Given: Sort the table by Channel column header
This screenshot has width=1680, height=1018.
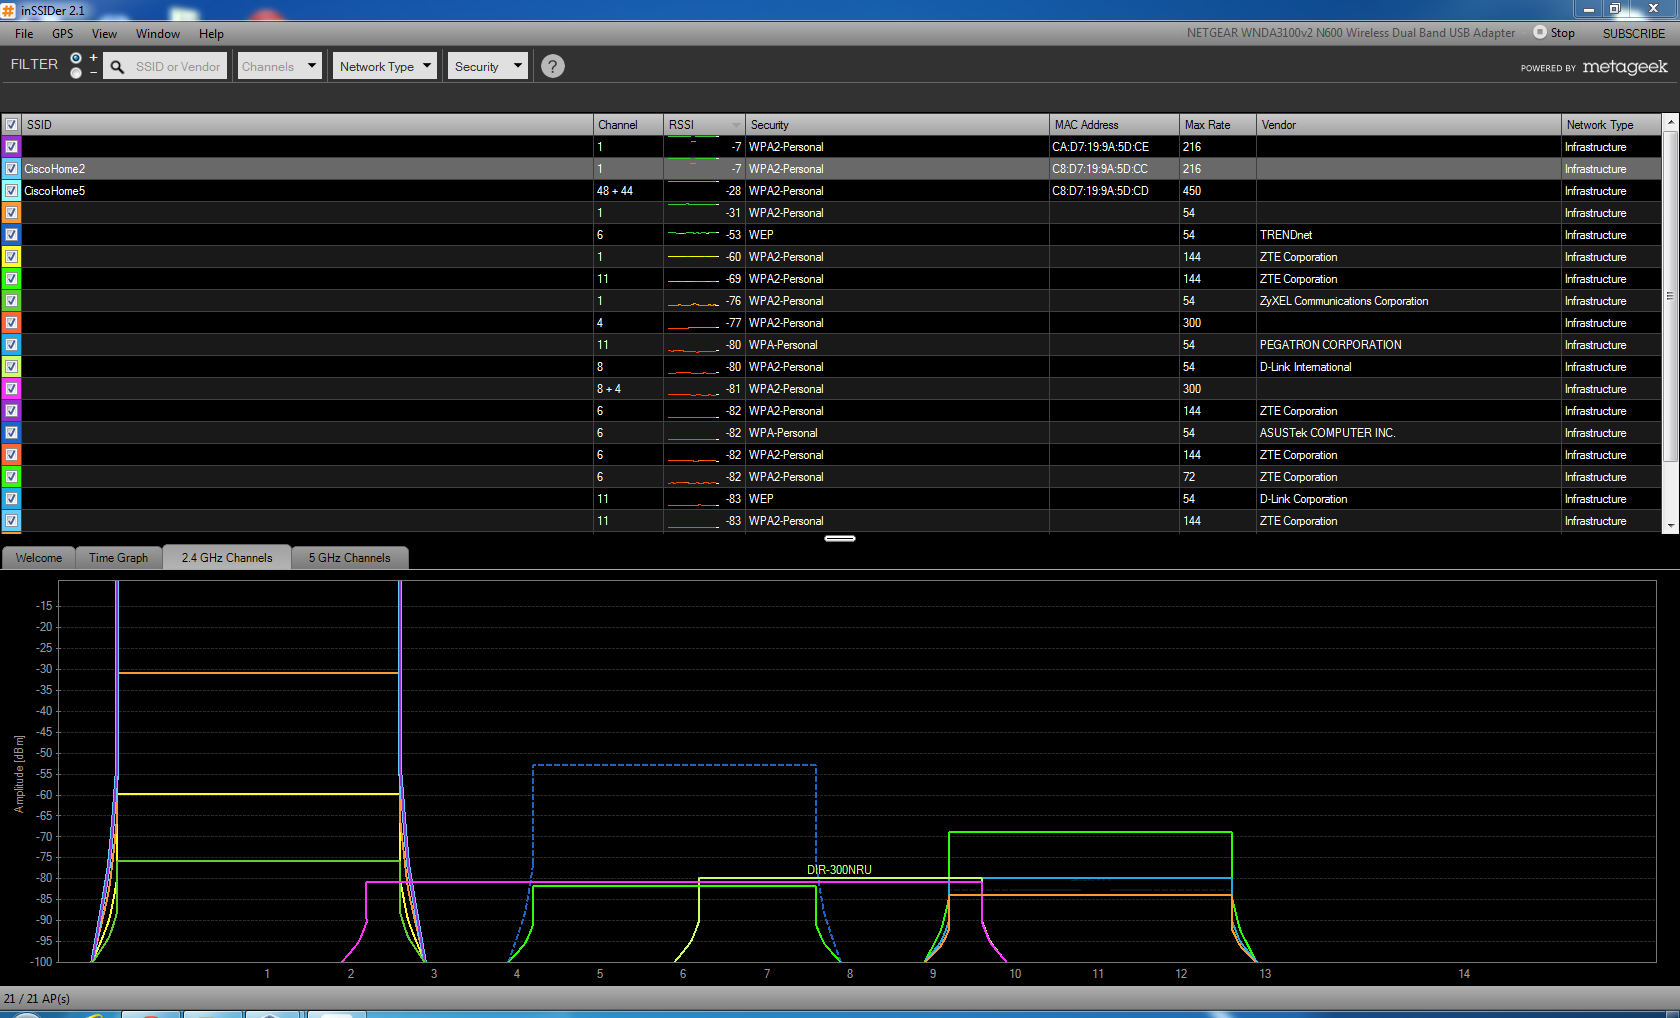Looking at the screenshot, I should pyautogui.click(x=629, y=125).
